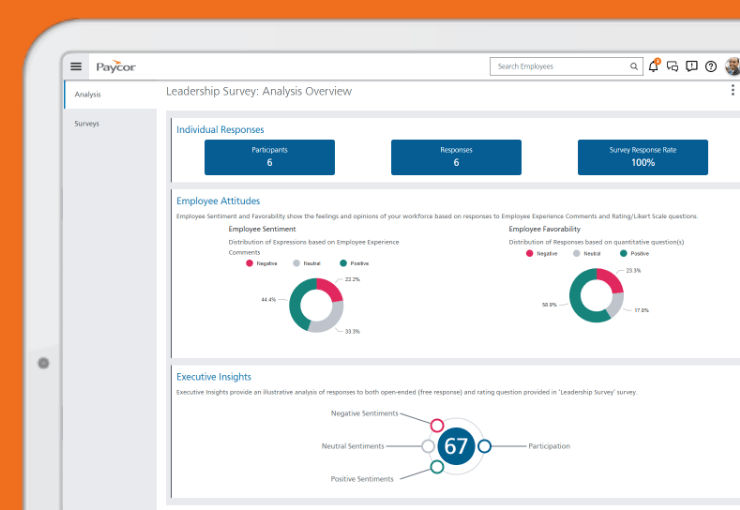Viewport: 740px width, 510px height.
Task: Click the Leadership Survey: Analysis Overview title
Action: (x=259, y=91)
